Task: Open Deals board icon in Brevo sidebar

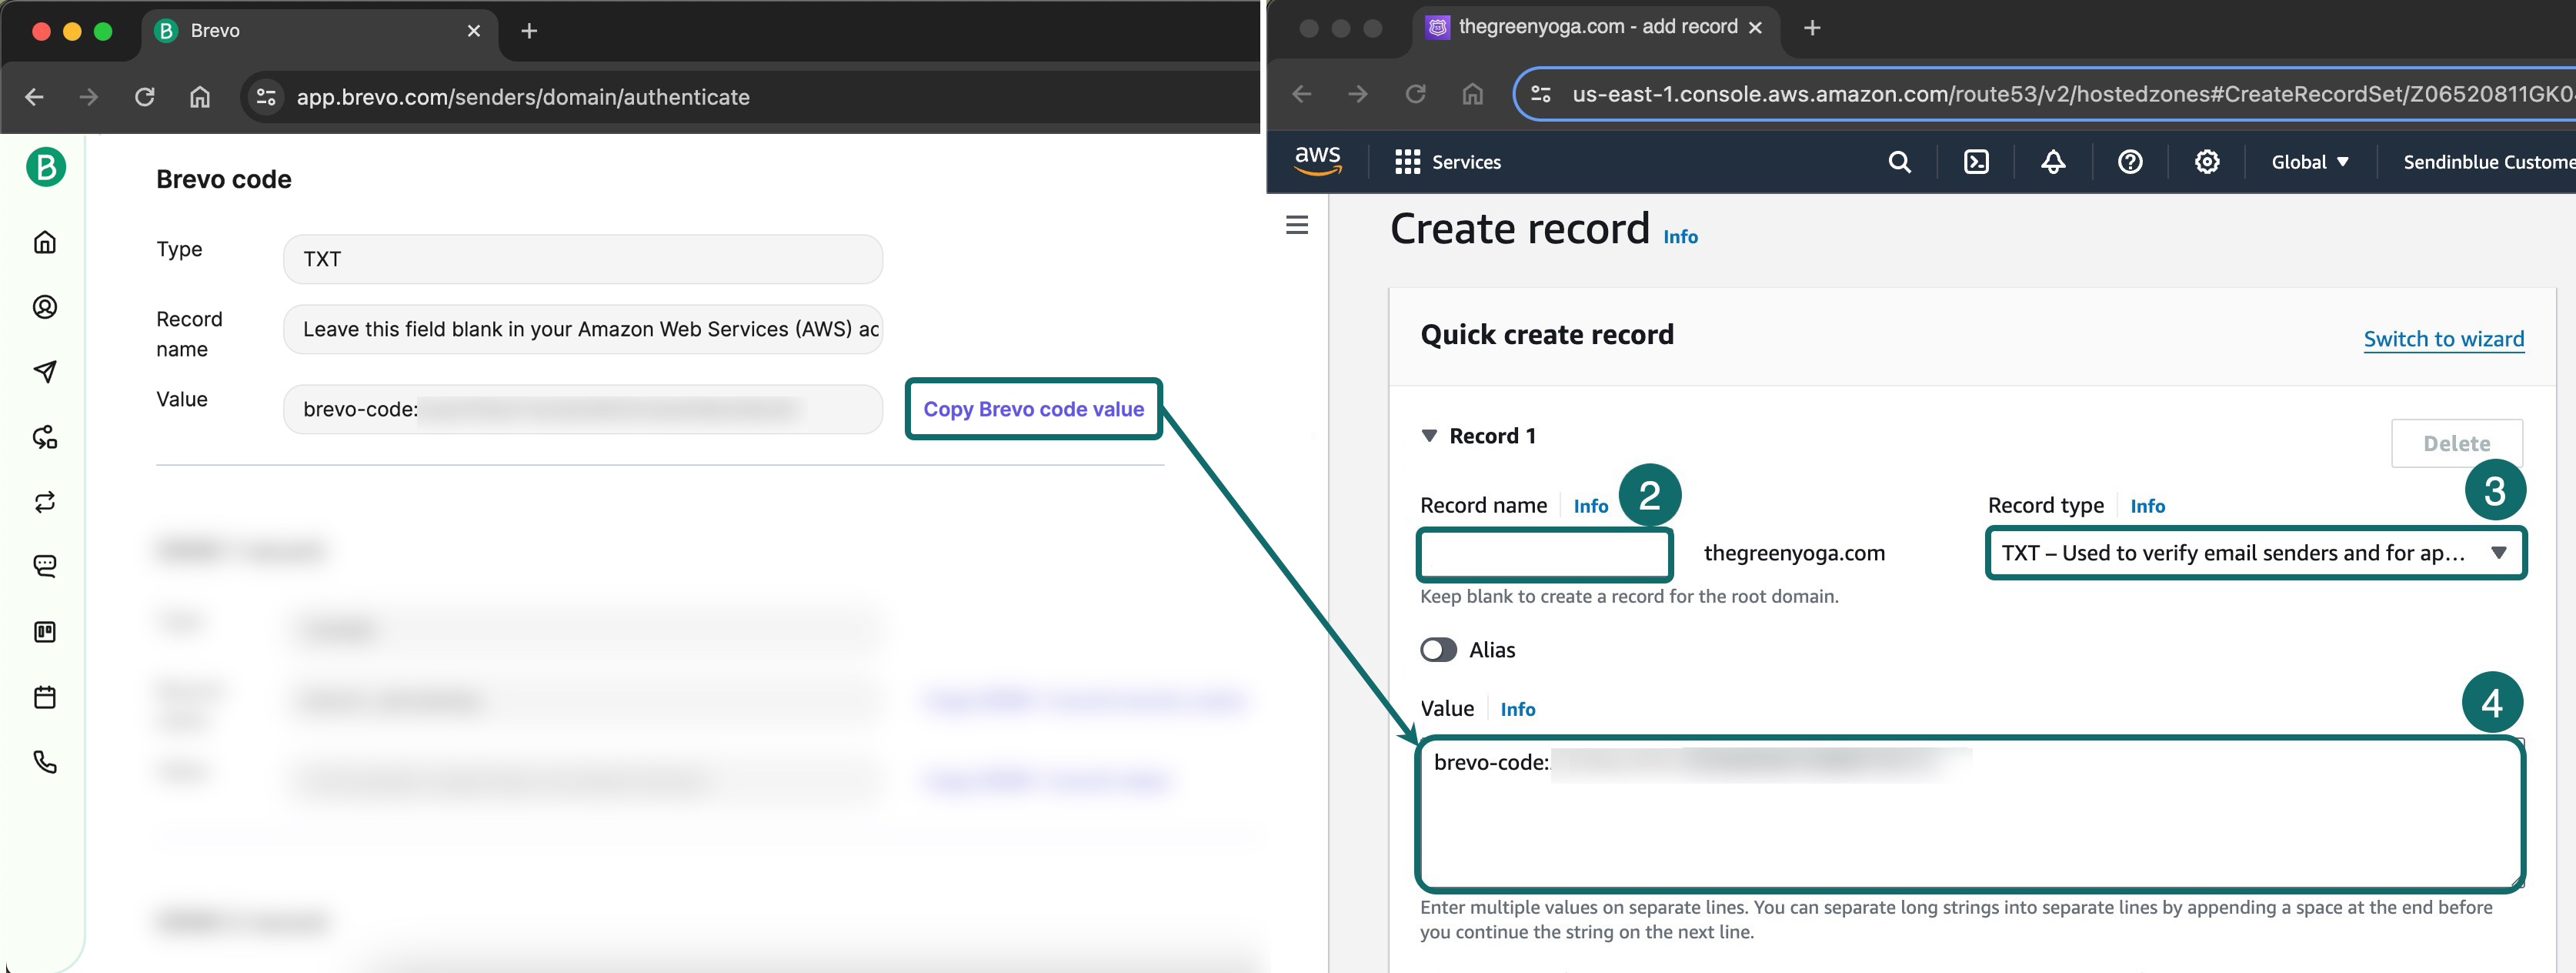Action: pyautogui.click(x=45, y=632)
